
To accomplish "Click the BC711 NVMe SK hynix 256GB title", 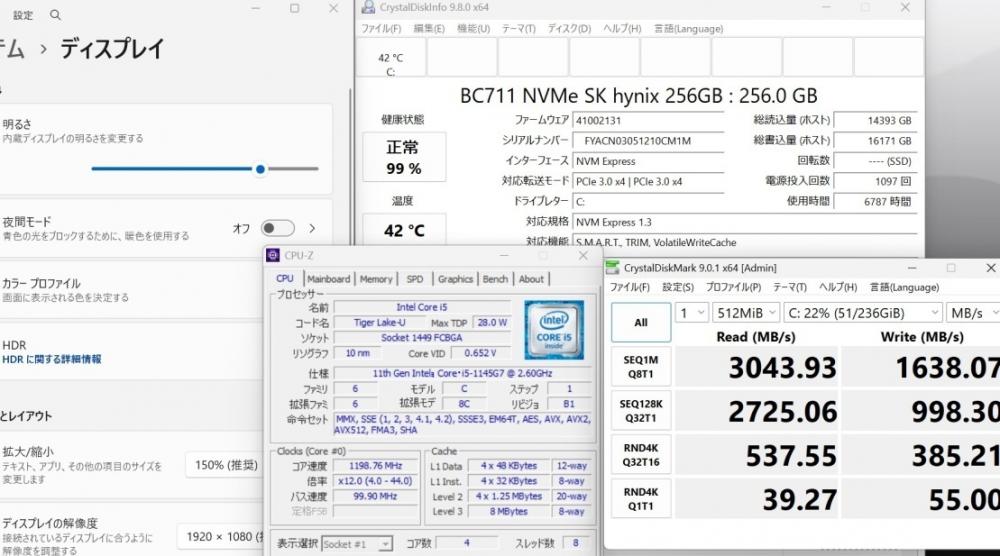I will click(x=638, y=96).
